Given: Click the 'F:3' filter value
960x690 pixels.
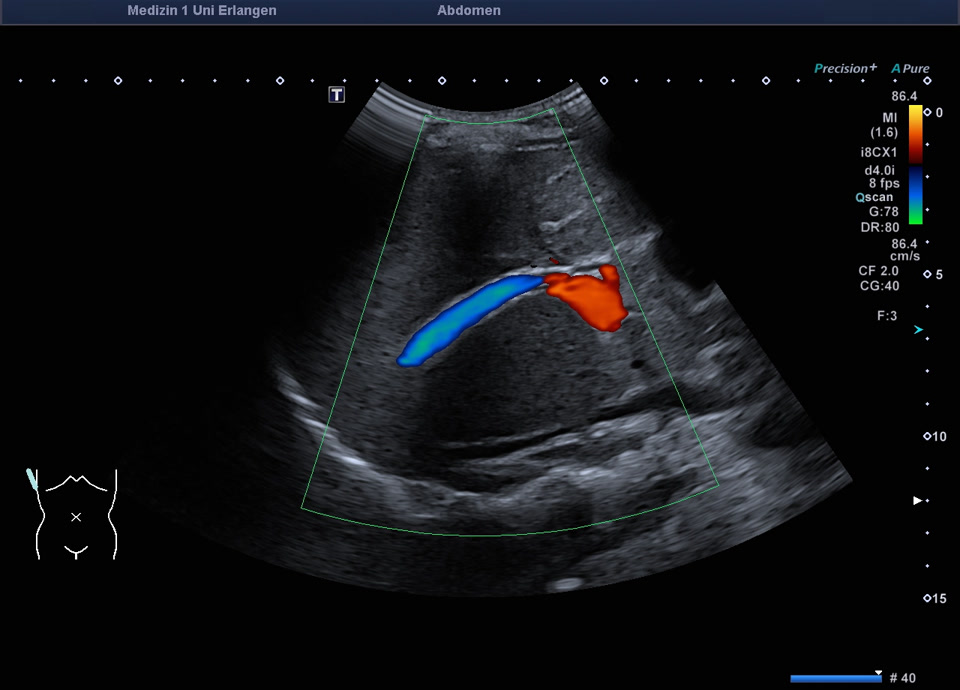Looking at the screenshot, I should 887,316.
